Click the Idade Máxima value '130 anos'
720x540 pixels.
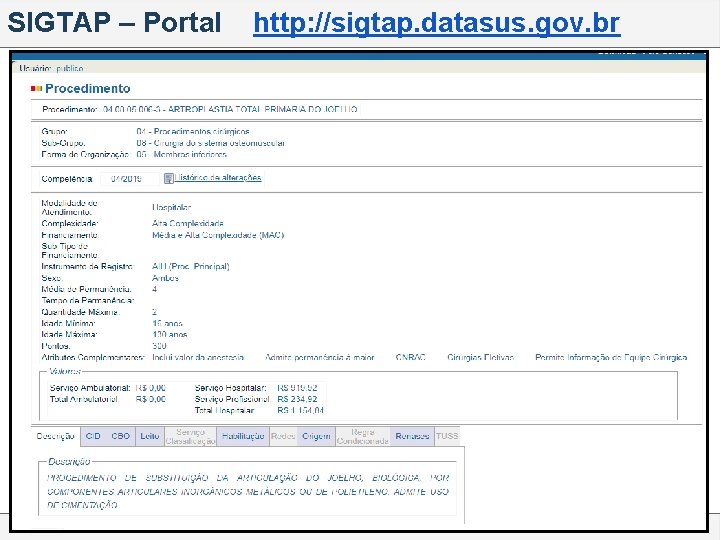(x=169, y=334)
